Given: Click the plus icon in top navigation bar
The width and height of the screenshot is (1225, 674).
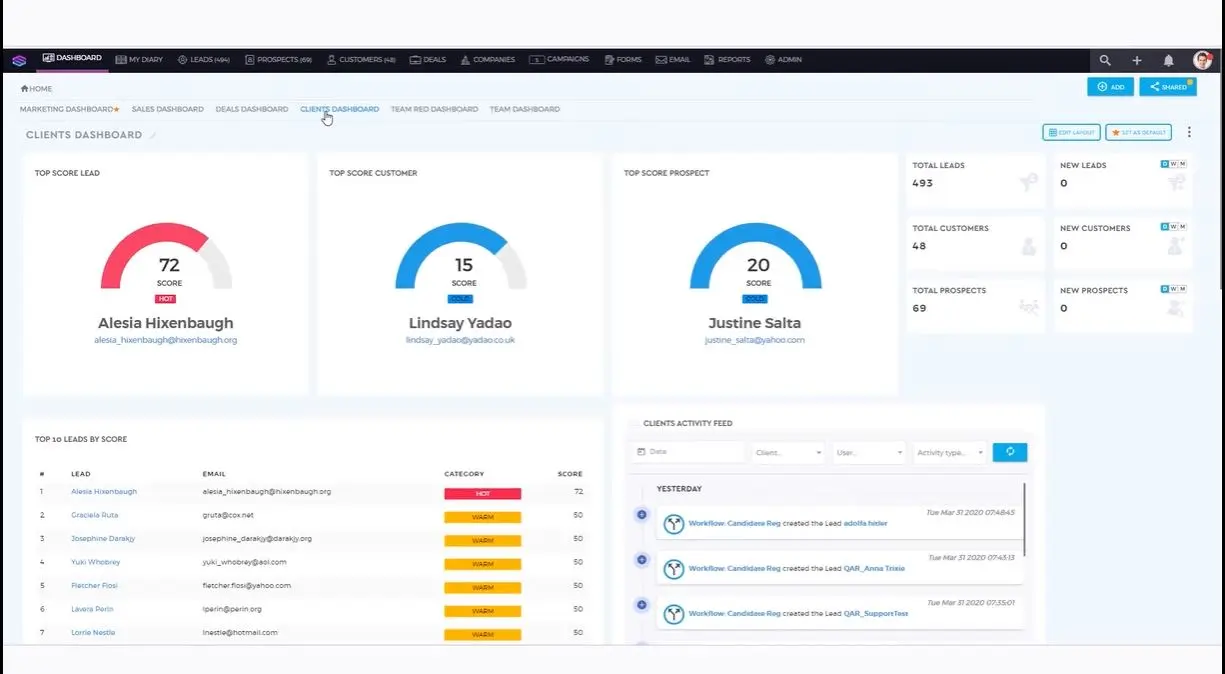Looking at the screenshot, I should point(1137,60).
